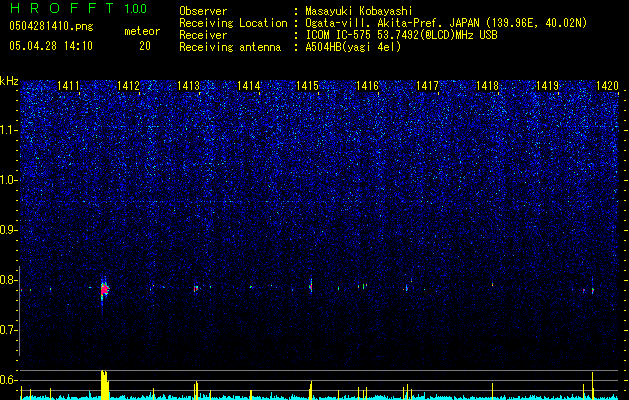Click the meteor count value 20

tap(145, 46)
